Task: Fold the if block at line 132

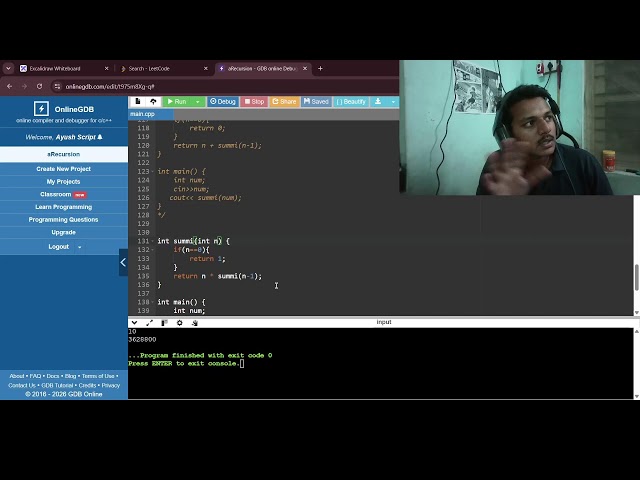Action: point(153,250)
